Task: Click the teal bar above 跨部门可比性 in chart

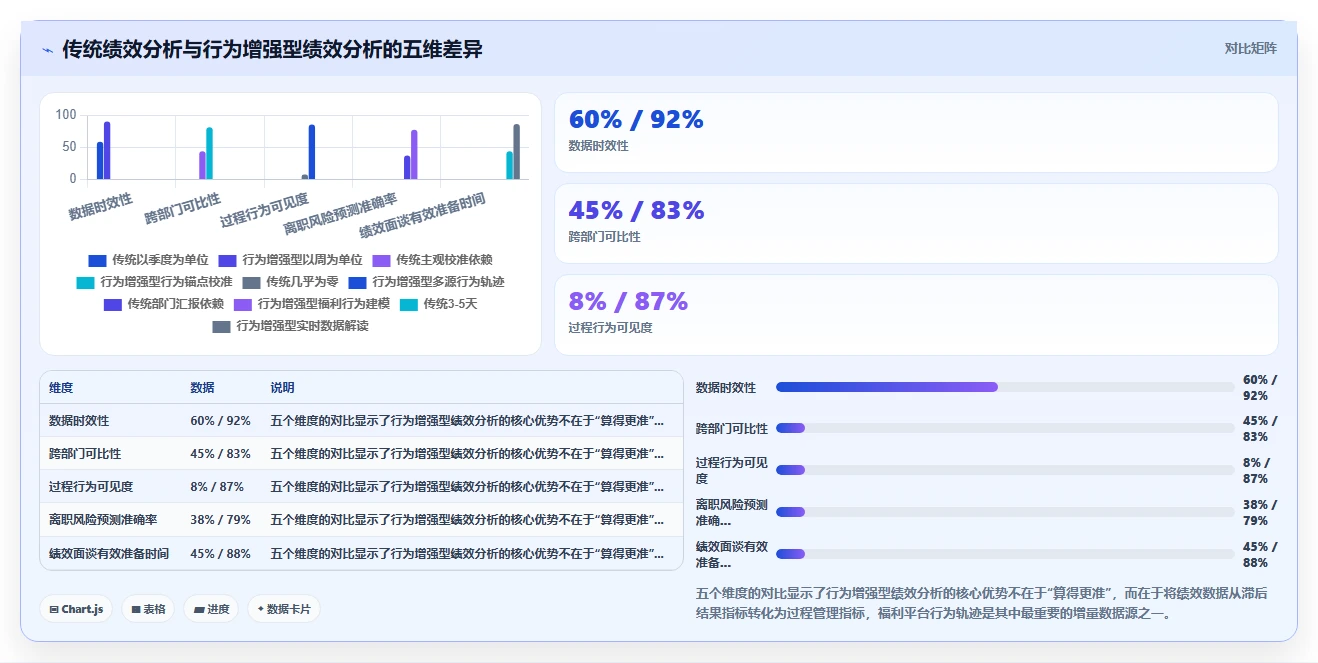Action: tap(209, 153)
